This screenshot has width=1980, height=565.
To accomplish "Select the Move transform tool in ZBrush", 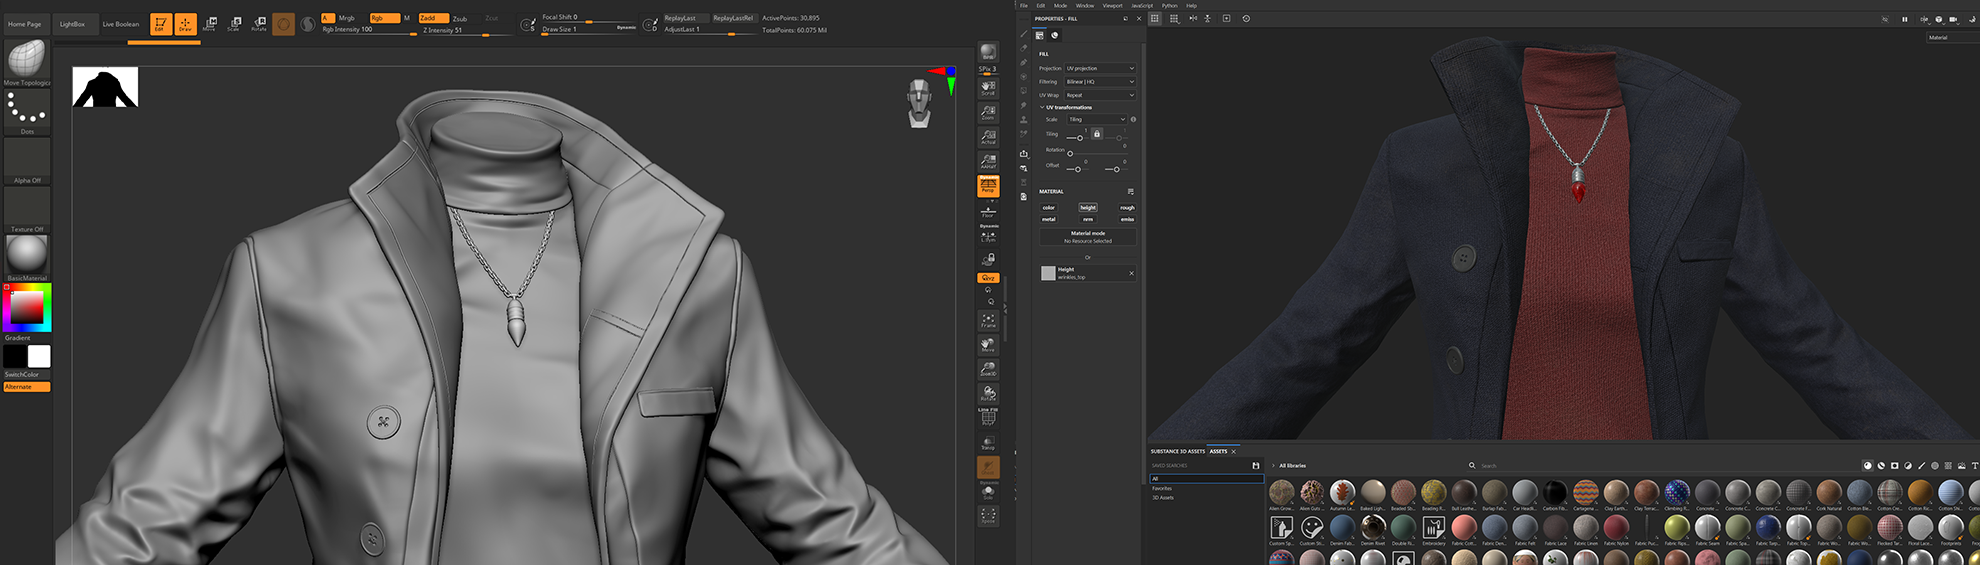I will [x=209, y=24].
